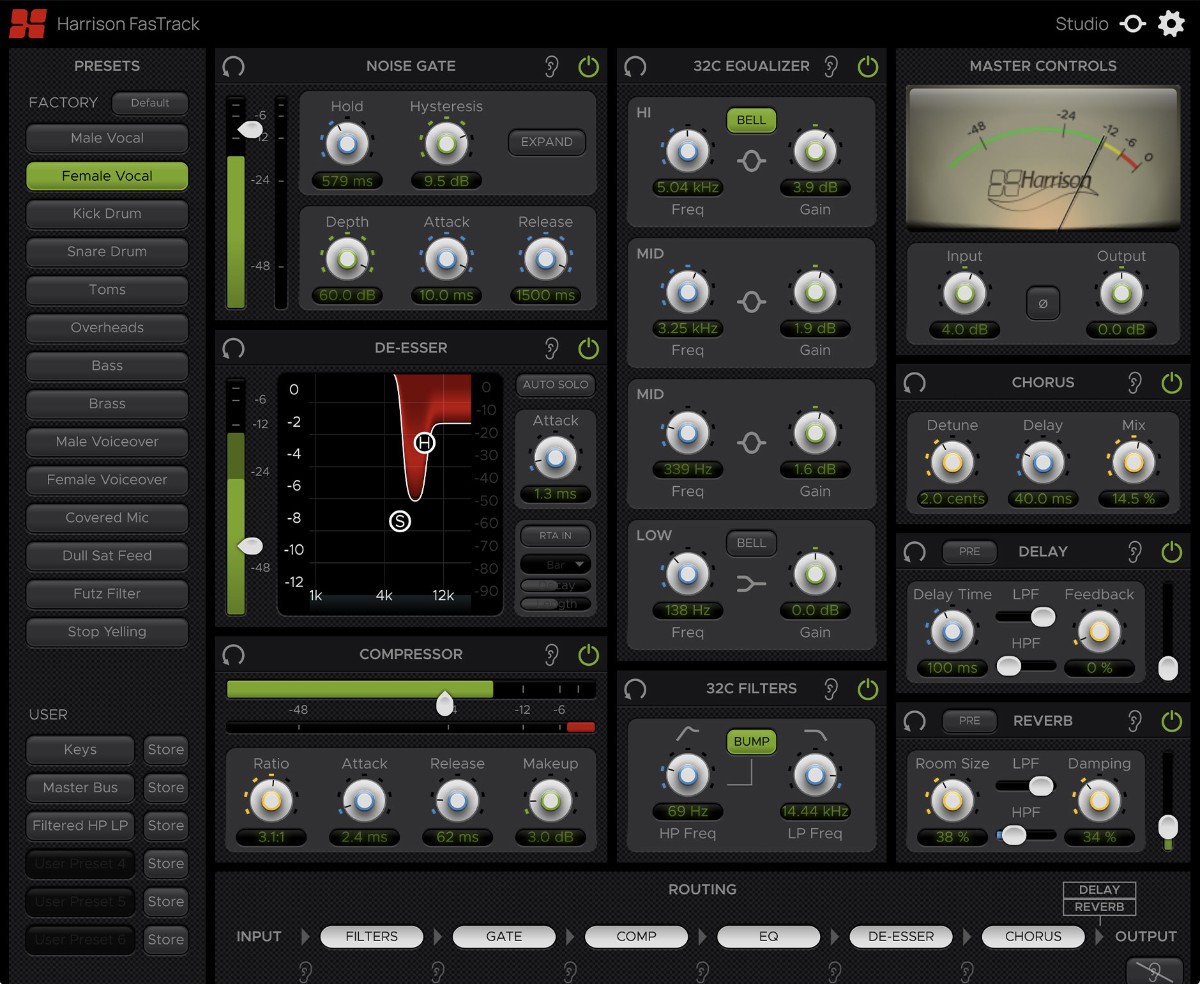
Task: Click the Studio view mode icon
Action: coord(1132,24)
